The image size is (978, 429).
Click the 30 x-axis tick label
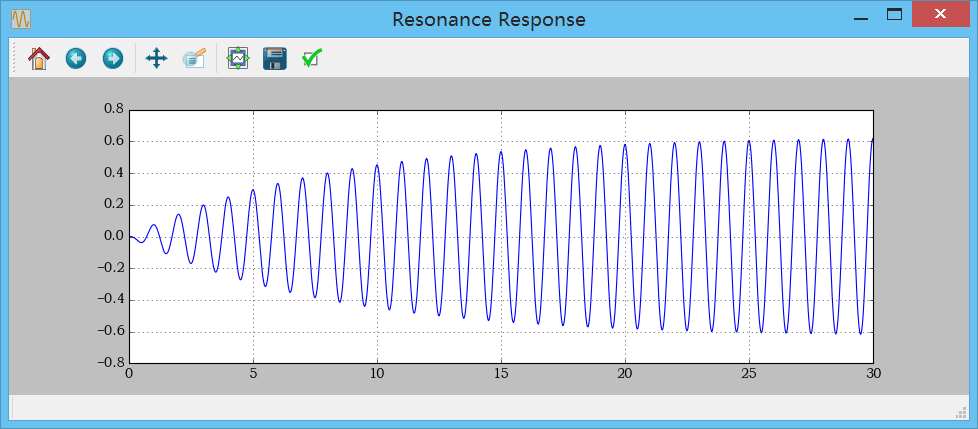tap(873, 374)
